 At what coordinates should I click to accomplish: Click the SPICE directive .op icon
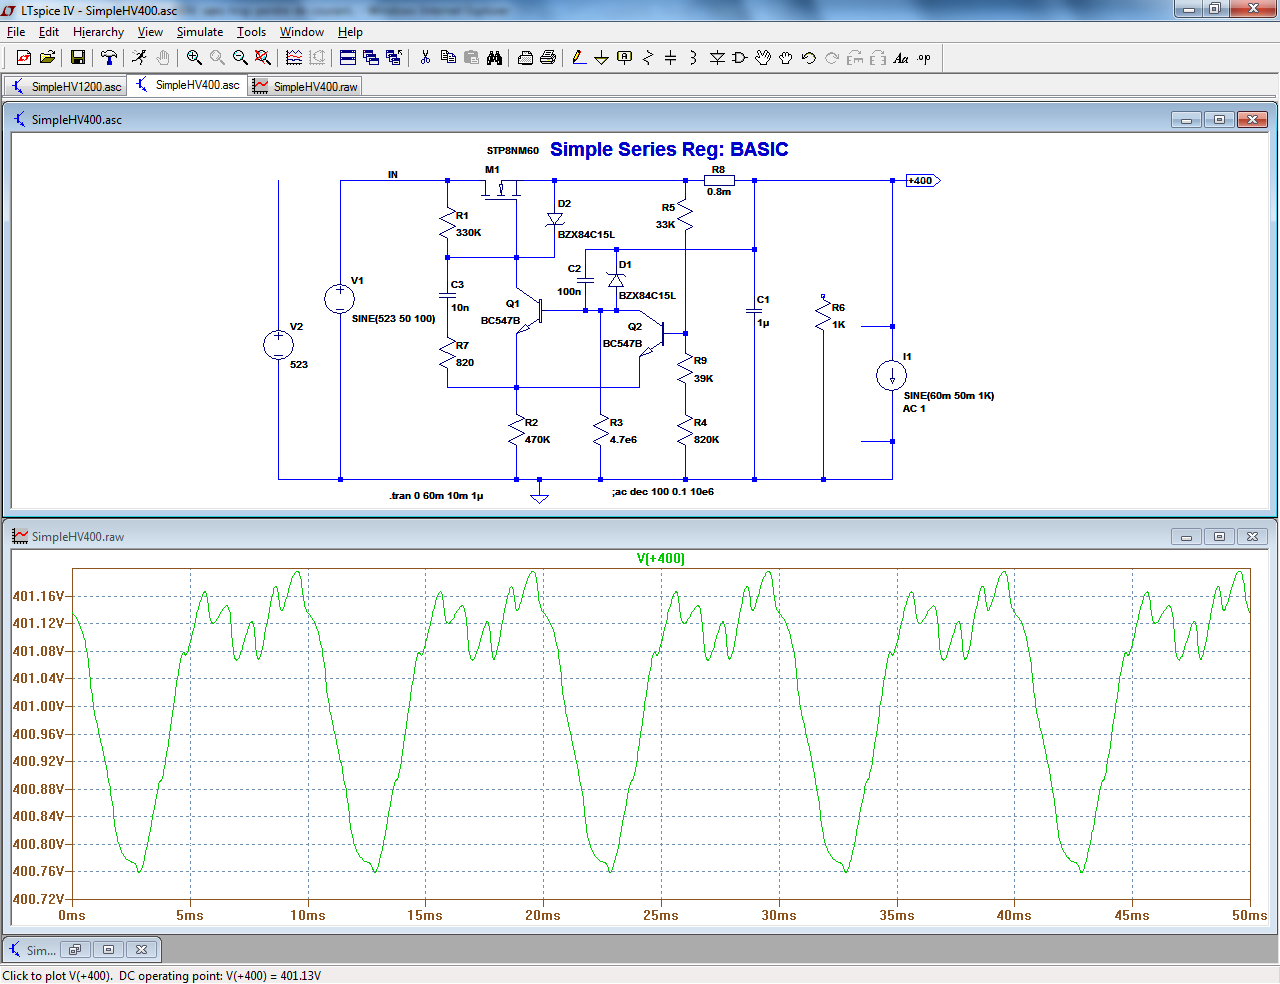point(924,58)
